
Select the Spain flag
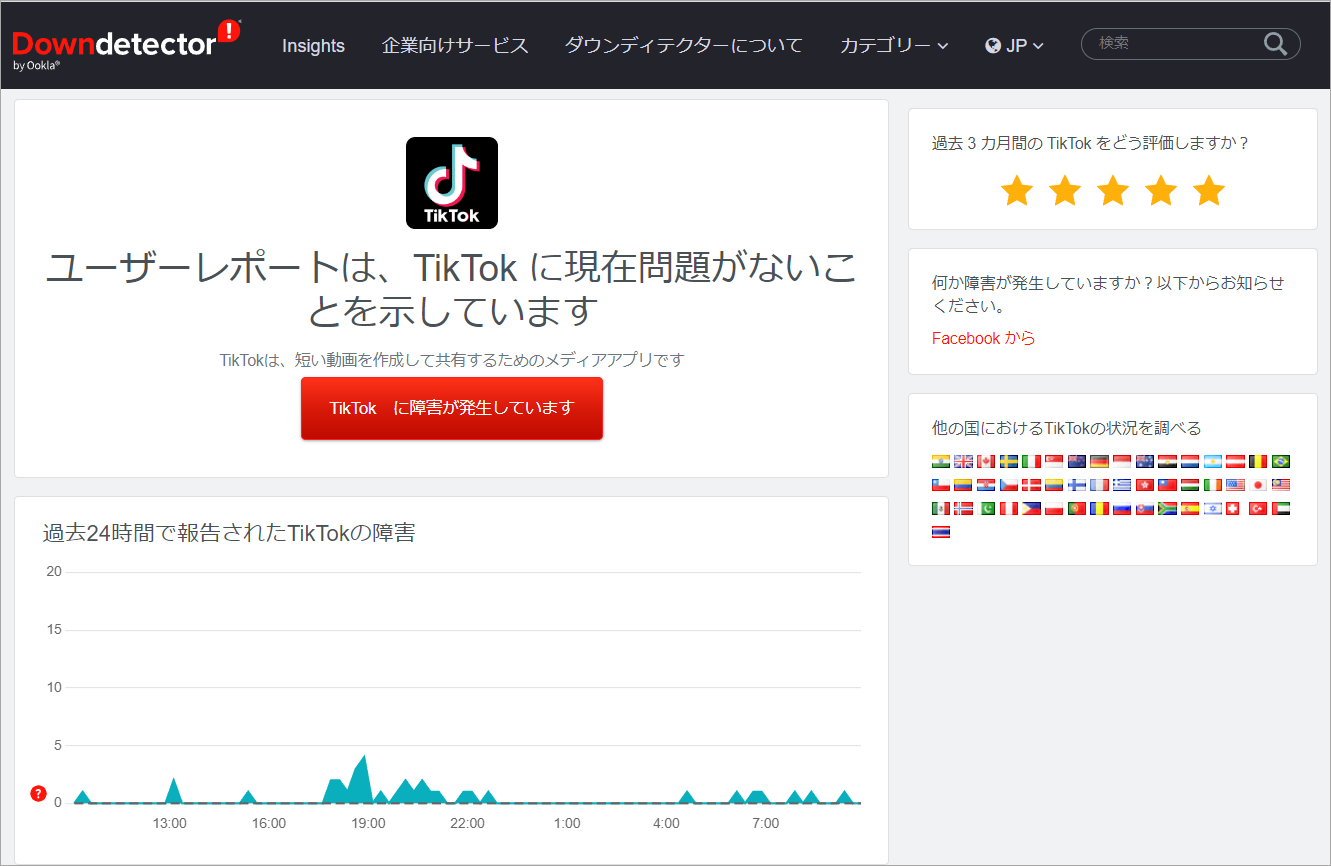[x=1190, y=508]
